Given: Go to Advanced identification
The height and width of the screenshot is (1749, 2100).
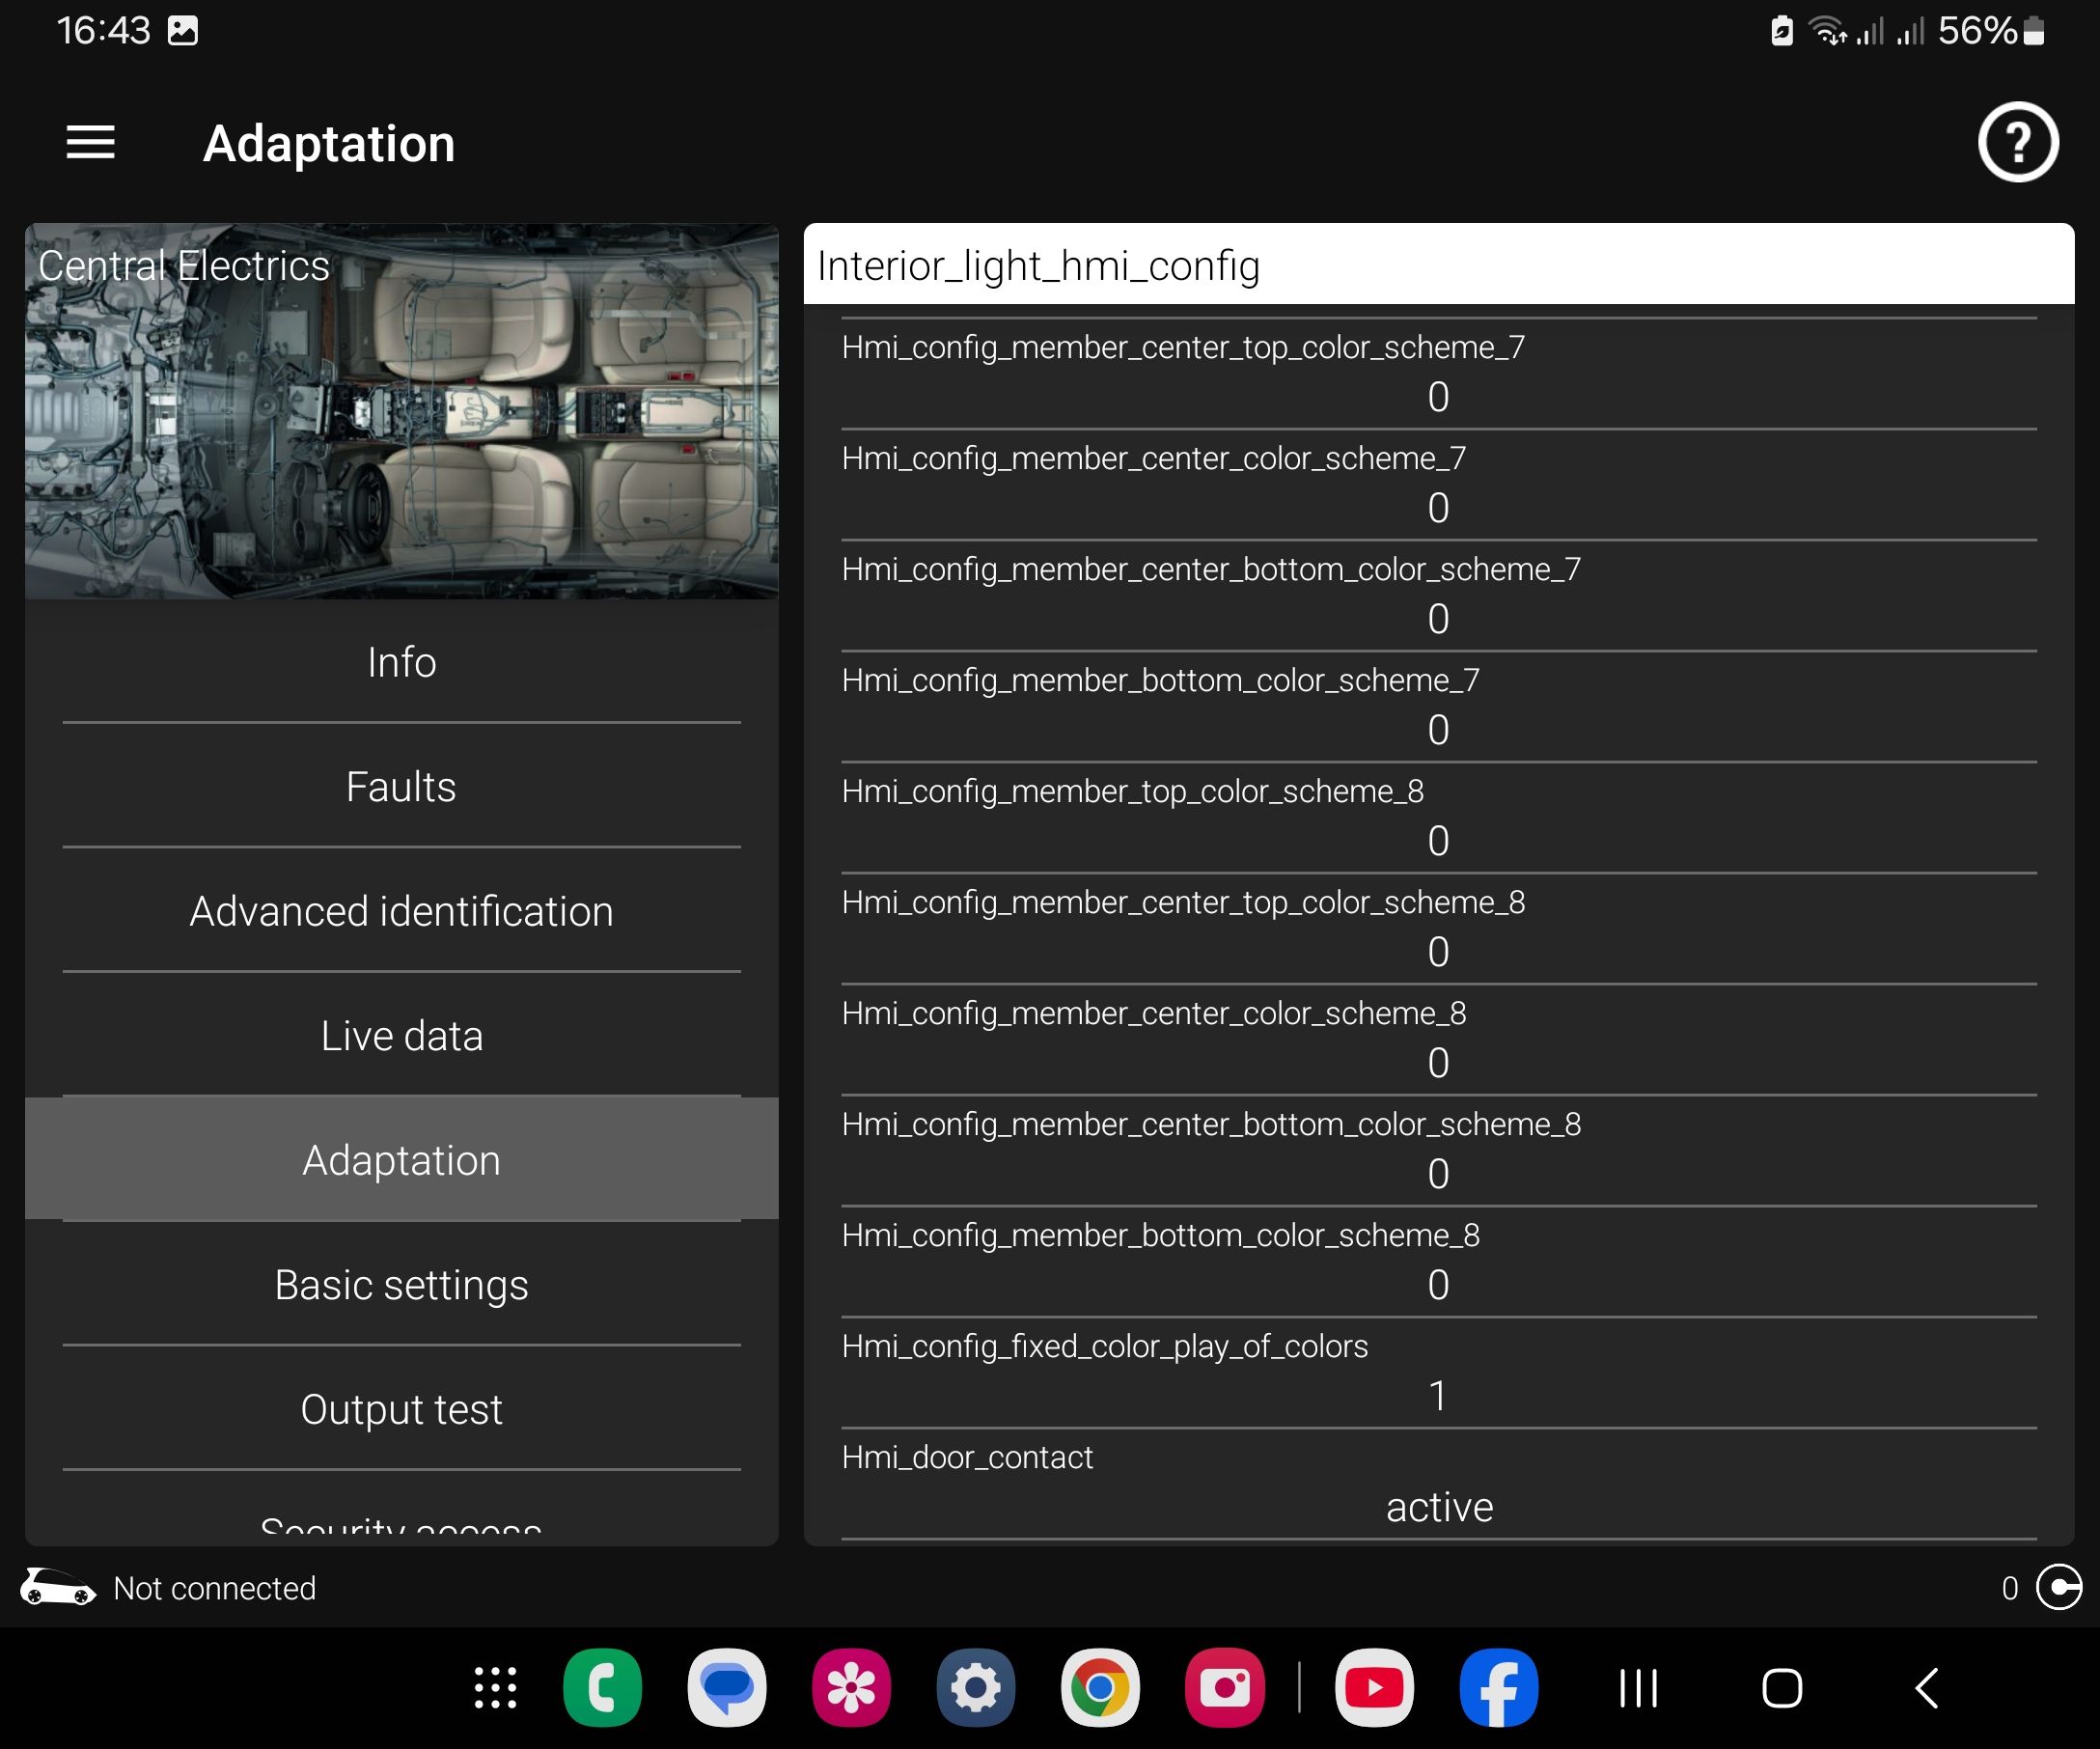Looking at the screenshot, I should [401, 911].
